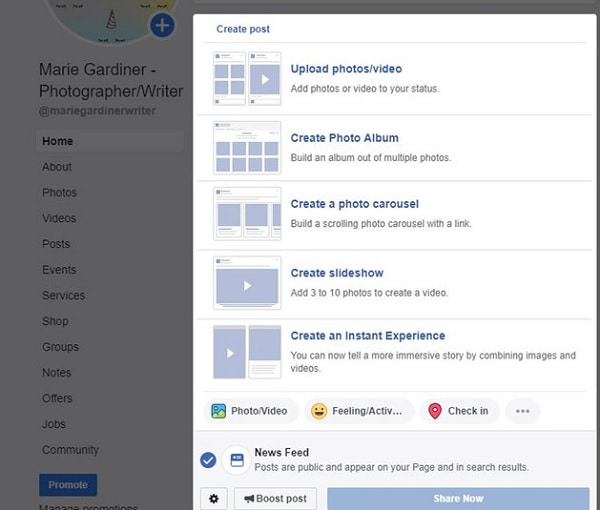Open more post options (three dots)
Image resolution: width=600 pixels, height=510 pixels.
point(522,411)
